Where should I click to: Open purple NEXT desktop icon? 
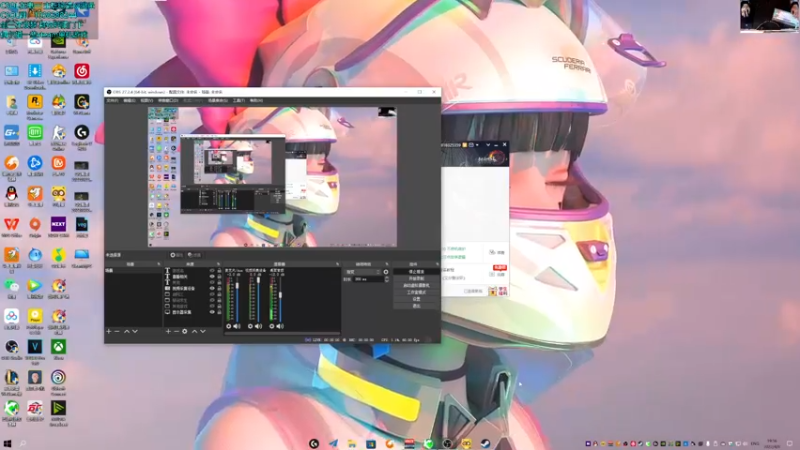click(x=58, y=224)
